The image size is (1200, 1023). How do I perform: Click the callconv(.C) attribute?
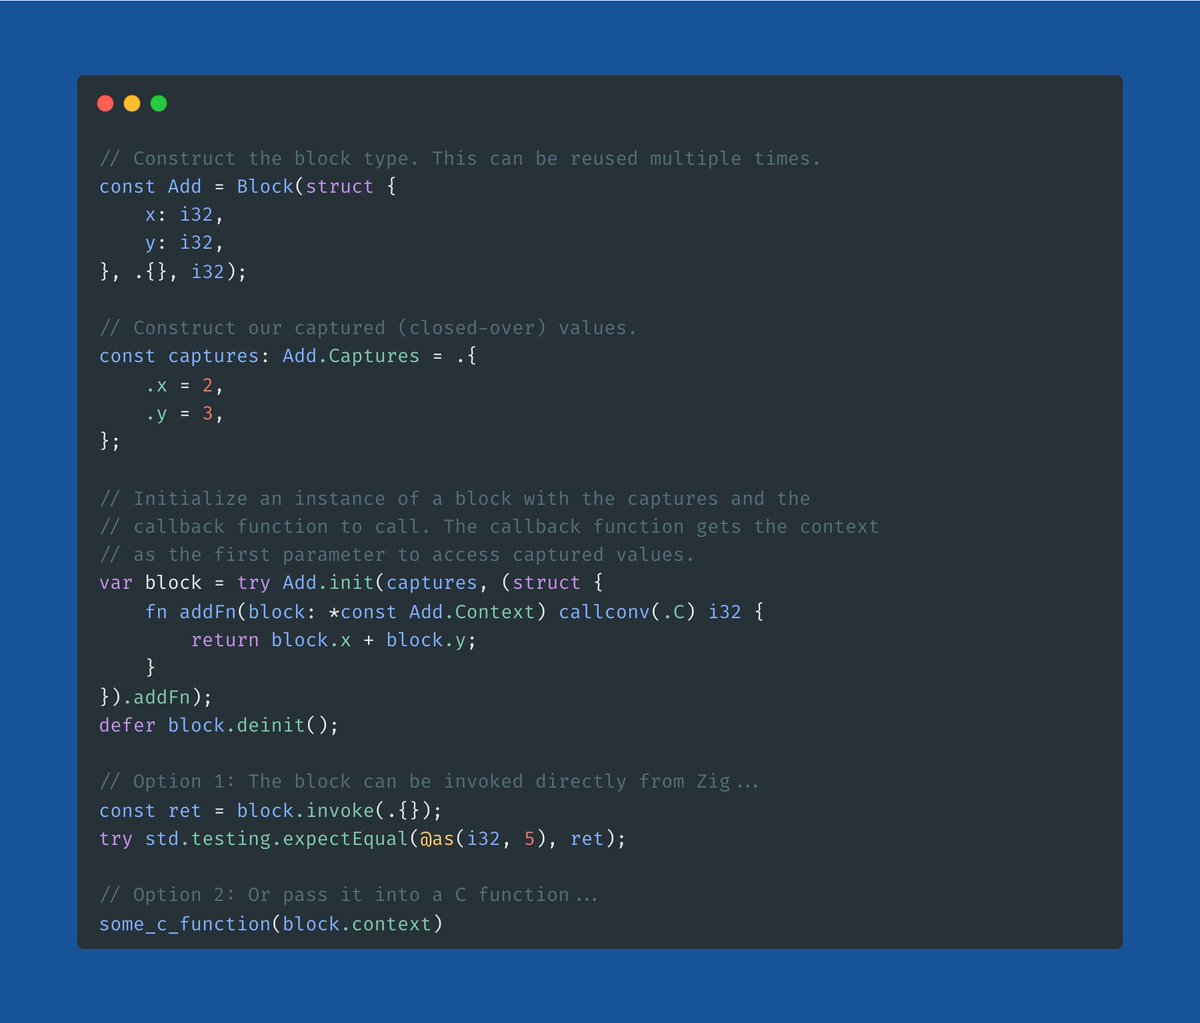(627, 611)
